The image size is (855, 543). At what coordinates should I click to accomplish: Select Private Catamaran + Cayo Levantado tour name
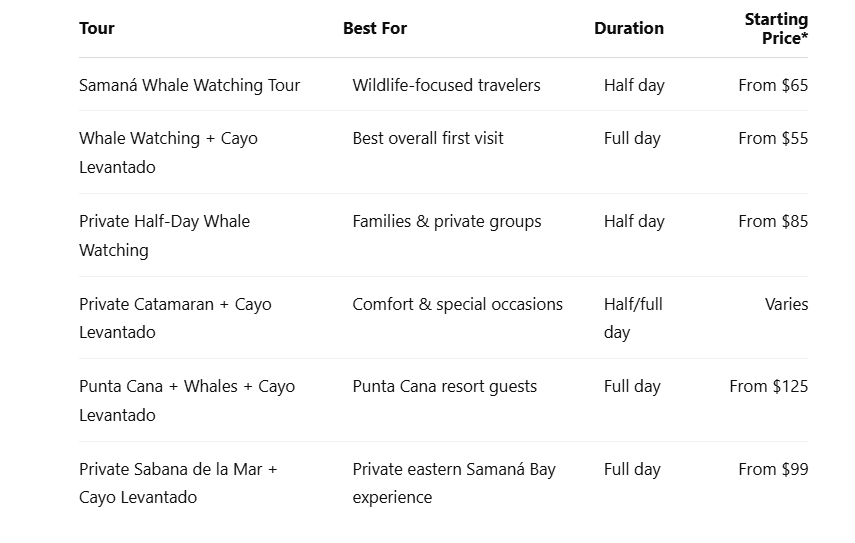[175, 318]
